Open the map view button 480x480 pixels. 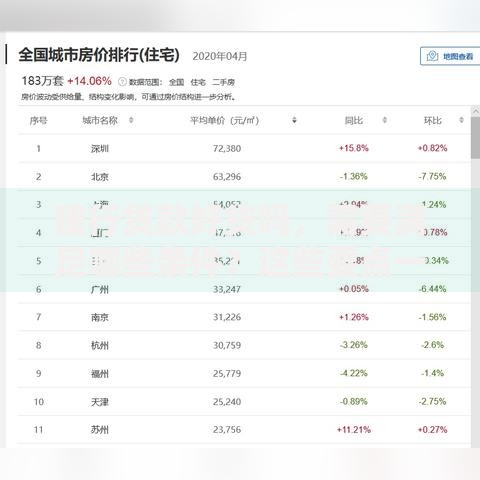[x=450, y=56]
